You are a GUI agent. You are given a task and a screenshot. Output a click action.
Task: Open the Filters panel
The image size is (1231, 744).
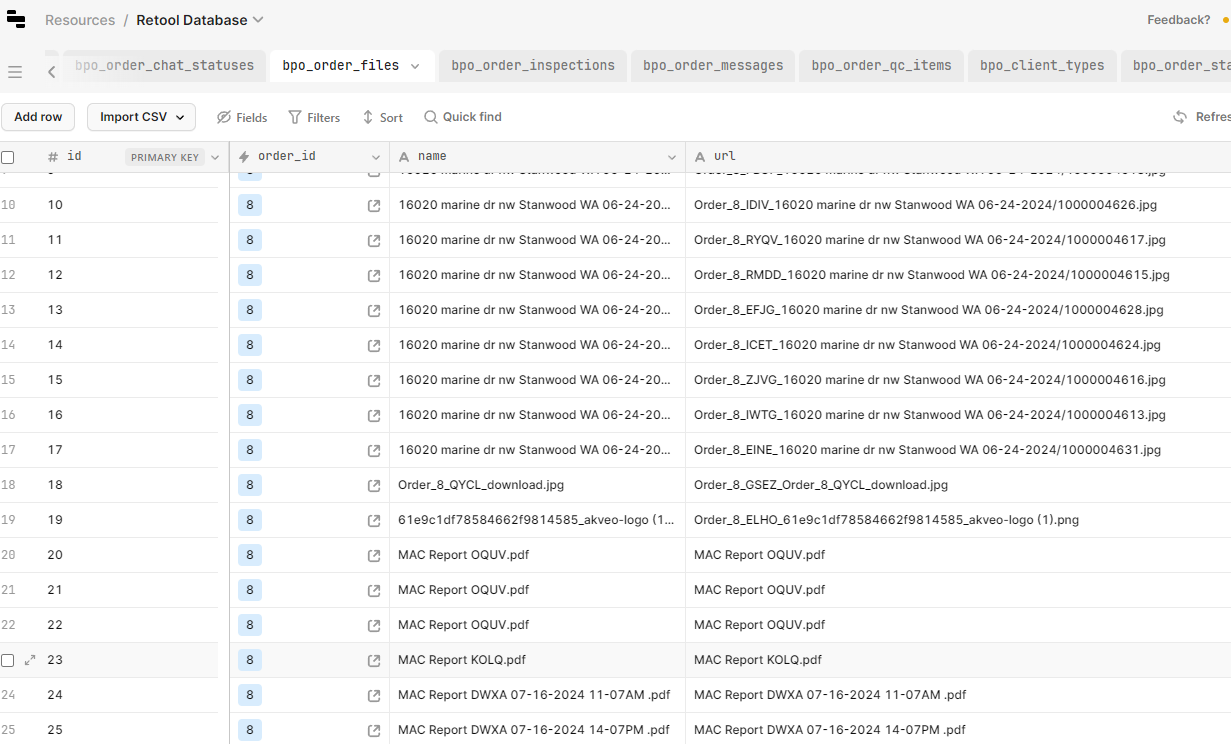[314, 117]
